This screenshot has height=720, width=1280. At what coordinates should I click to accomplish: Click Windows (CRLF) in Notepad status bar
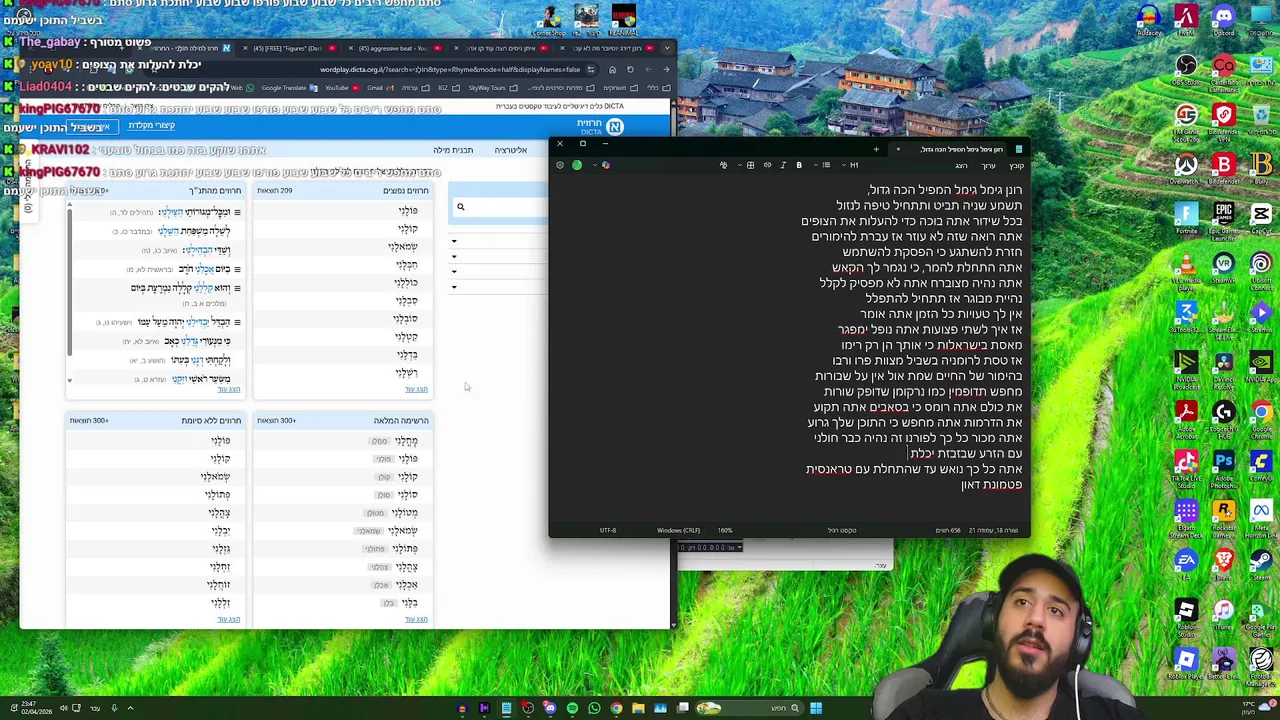click(678, 530)
